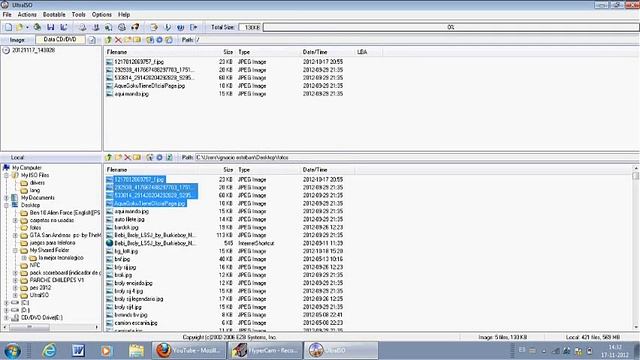Open Microsoft Word from the taskbar
The width and height of the screenshot is (640, 360).
(x=78, y=351)
